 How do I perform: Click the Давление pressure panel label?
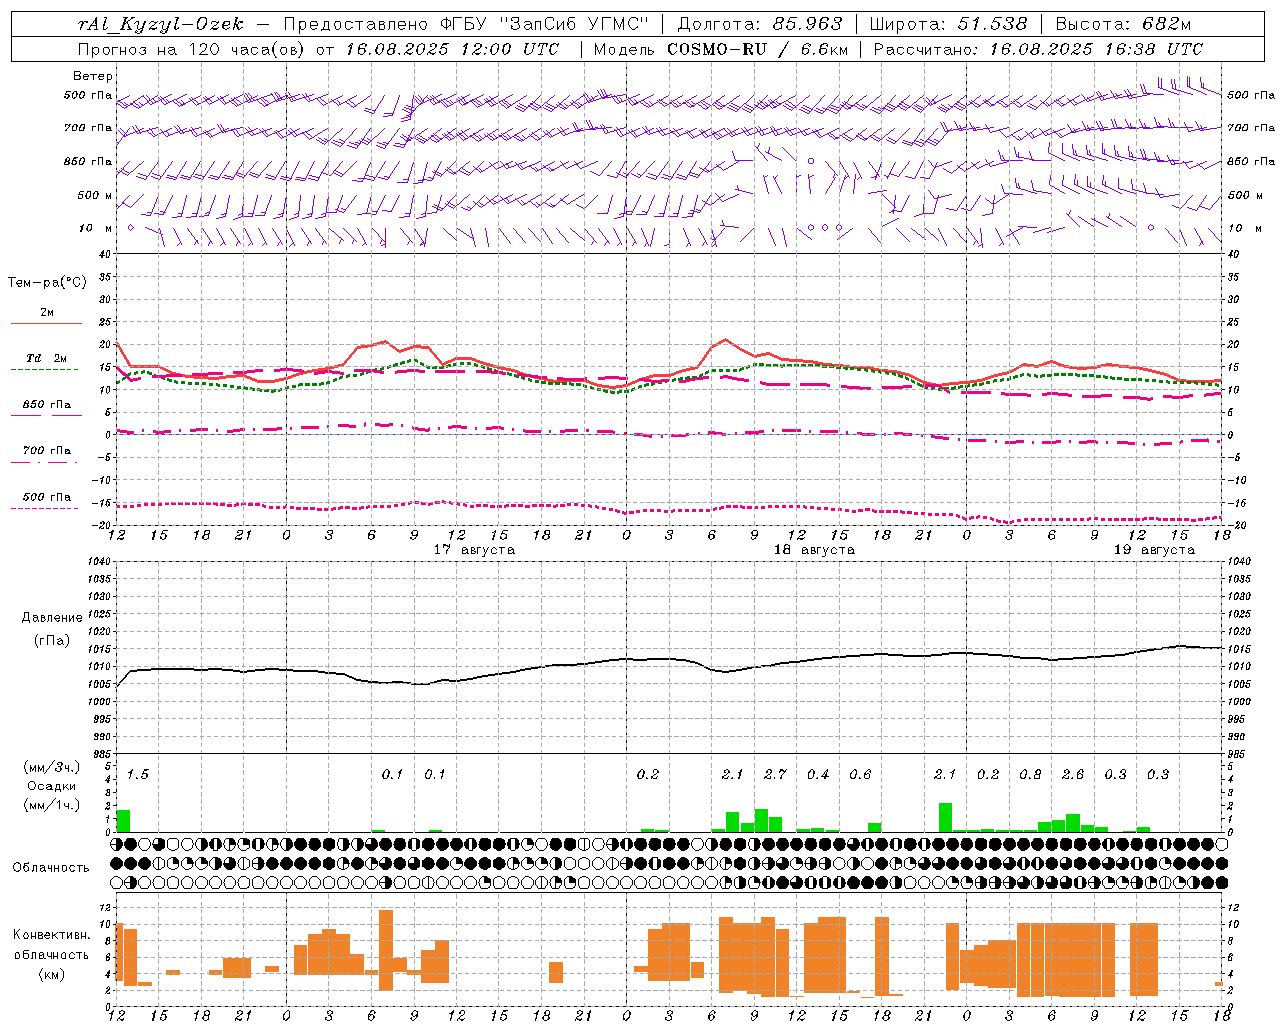pyautogui.click(x=52, y=618)
